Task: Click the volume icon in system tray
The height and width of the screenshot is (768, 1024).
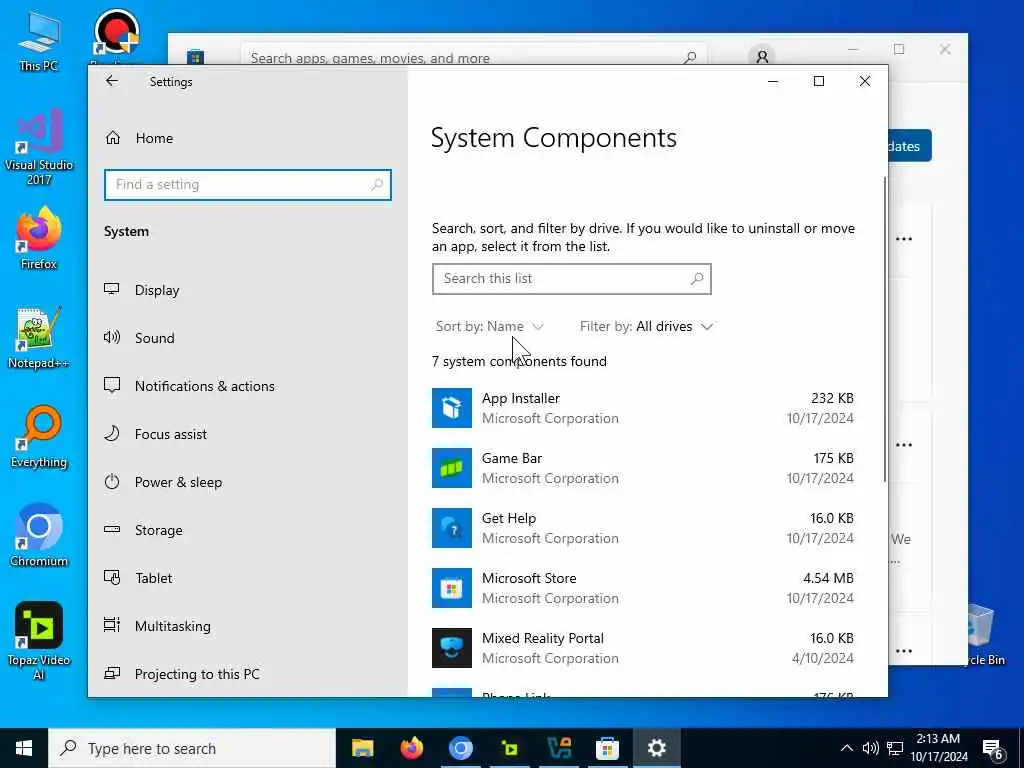Action: (x=870, y=748)
